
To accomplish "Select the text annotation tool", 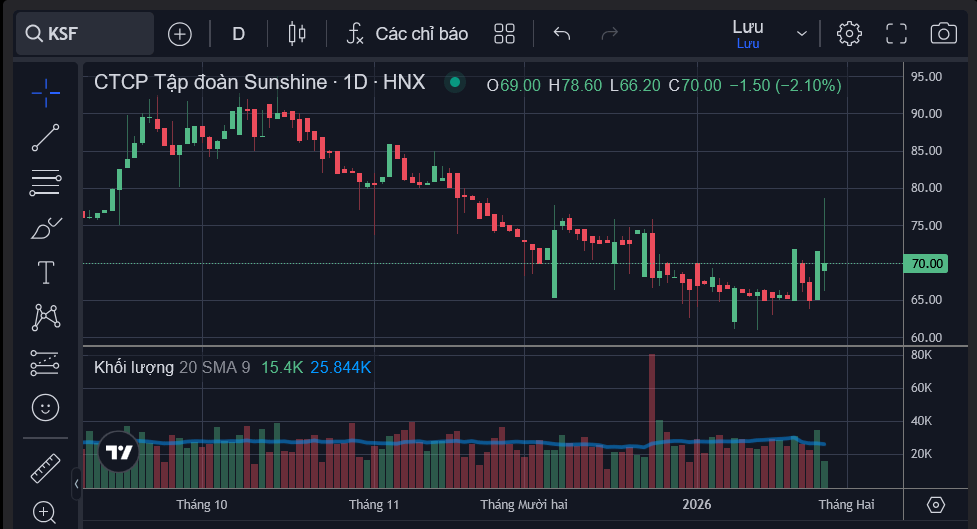I will click(x=45, y=272).
